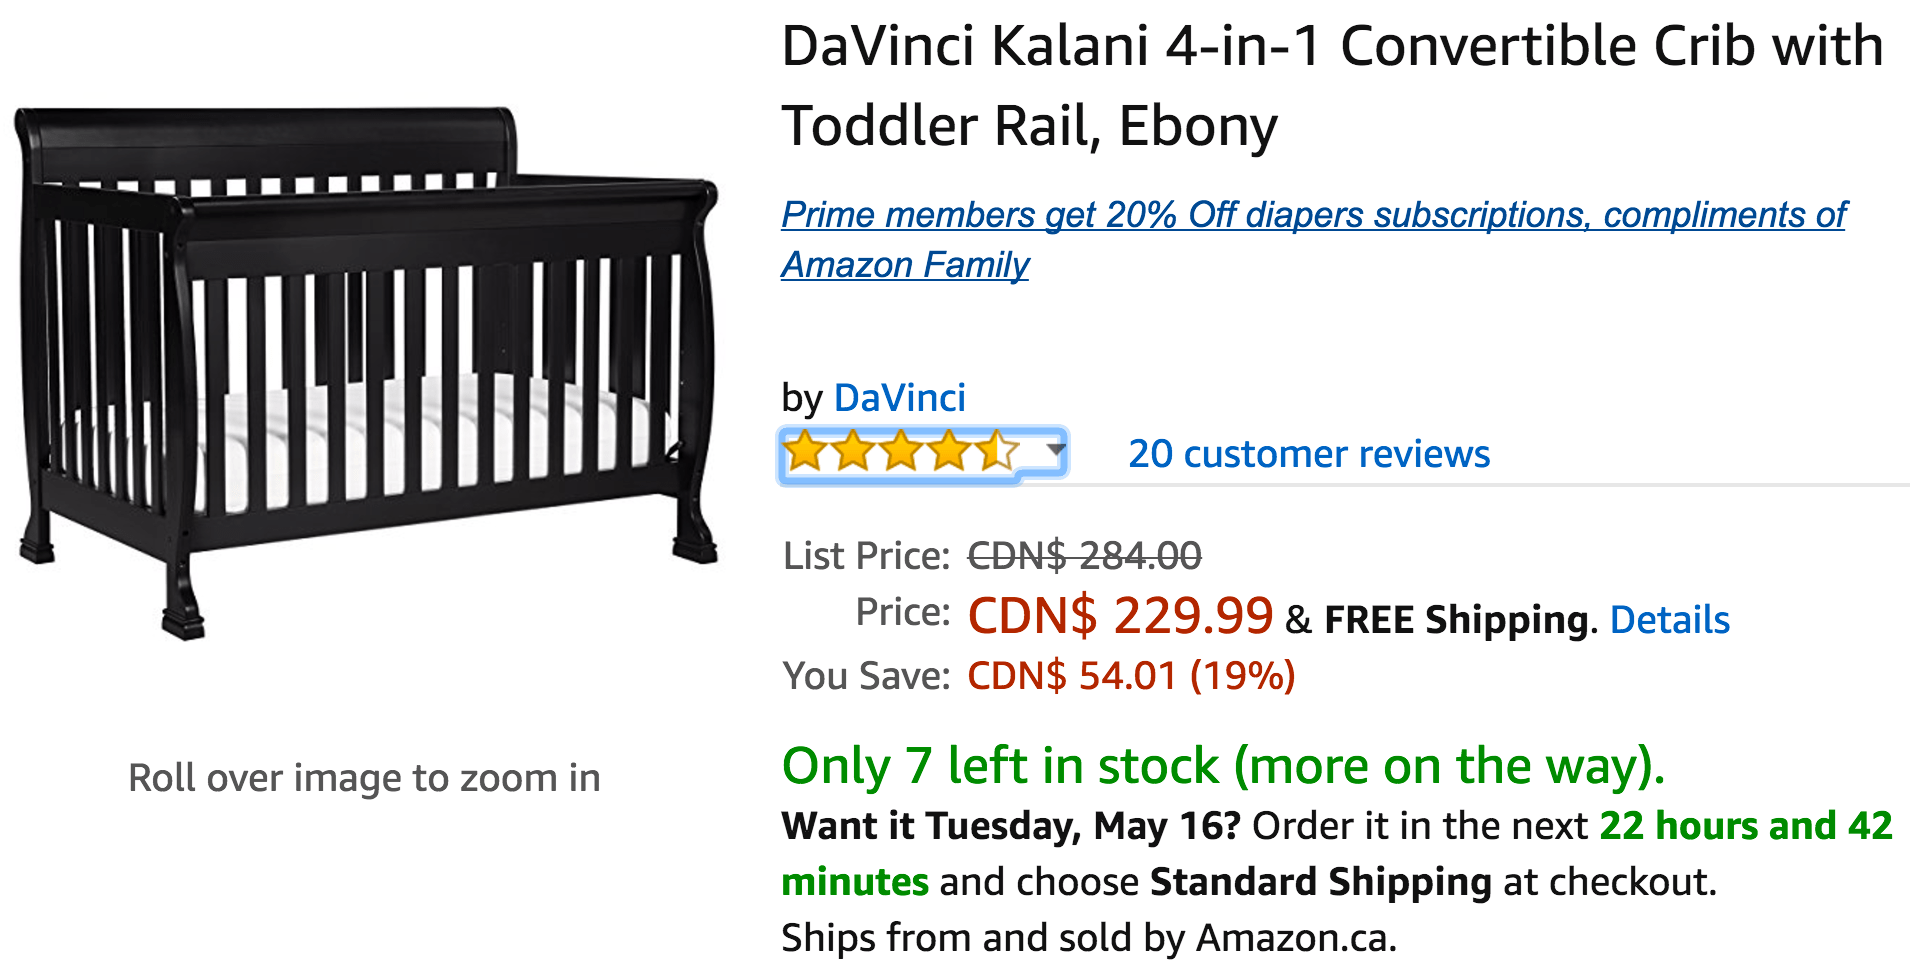Visit the DaVinci brand link
Image resolution: width=1910 pixels, height=966 pixels.
899,398
